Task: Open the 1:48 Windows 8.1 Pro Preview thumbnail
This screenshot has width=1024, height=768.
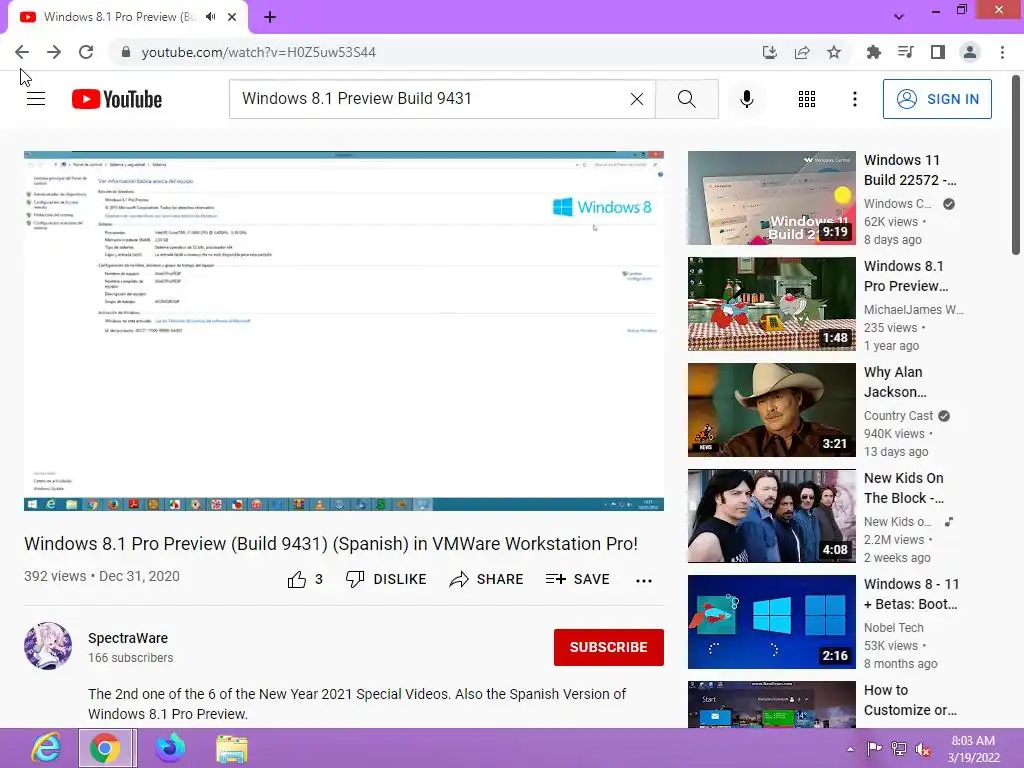Action: pyautogui.click(x=771, y=304)
